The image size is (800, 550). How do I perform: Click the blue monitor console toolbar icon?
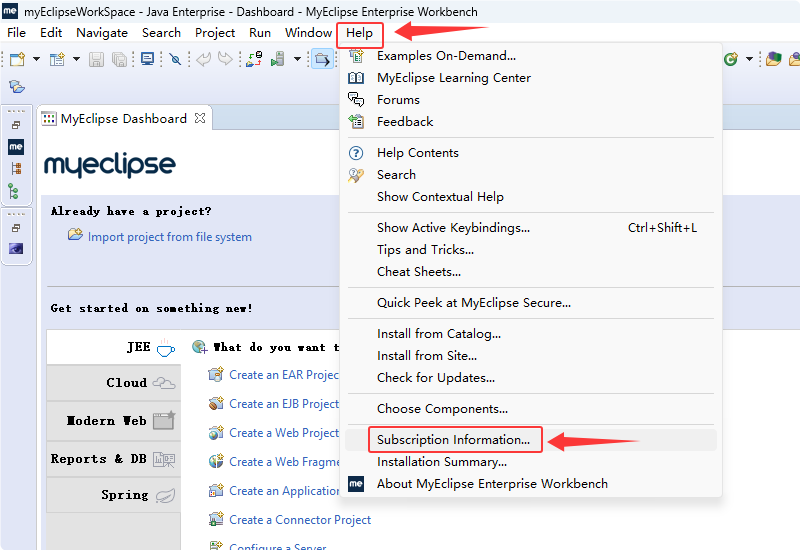tap(147, 59)
